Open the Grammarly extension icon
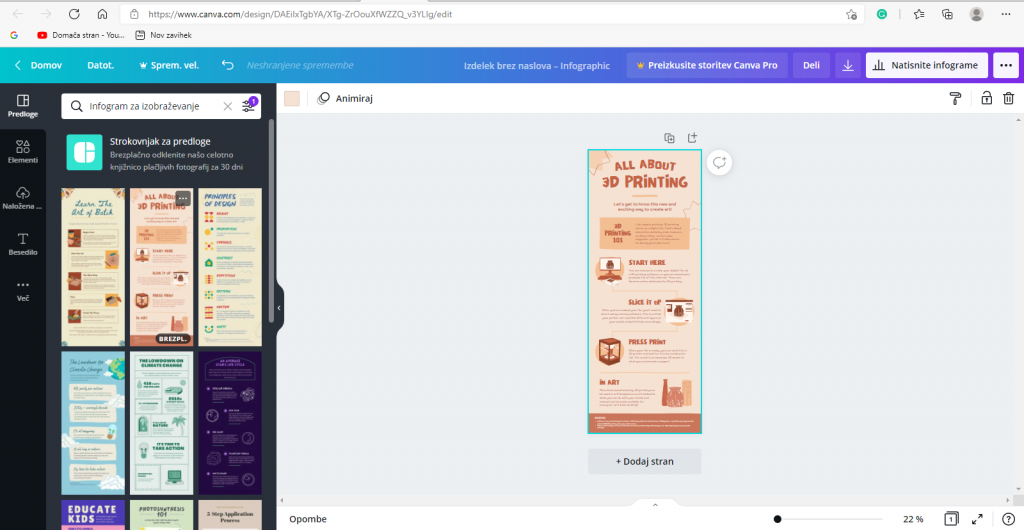1024x530 pixels. tap(882, 14)
